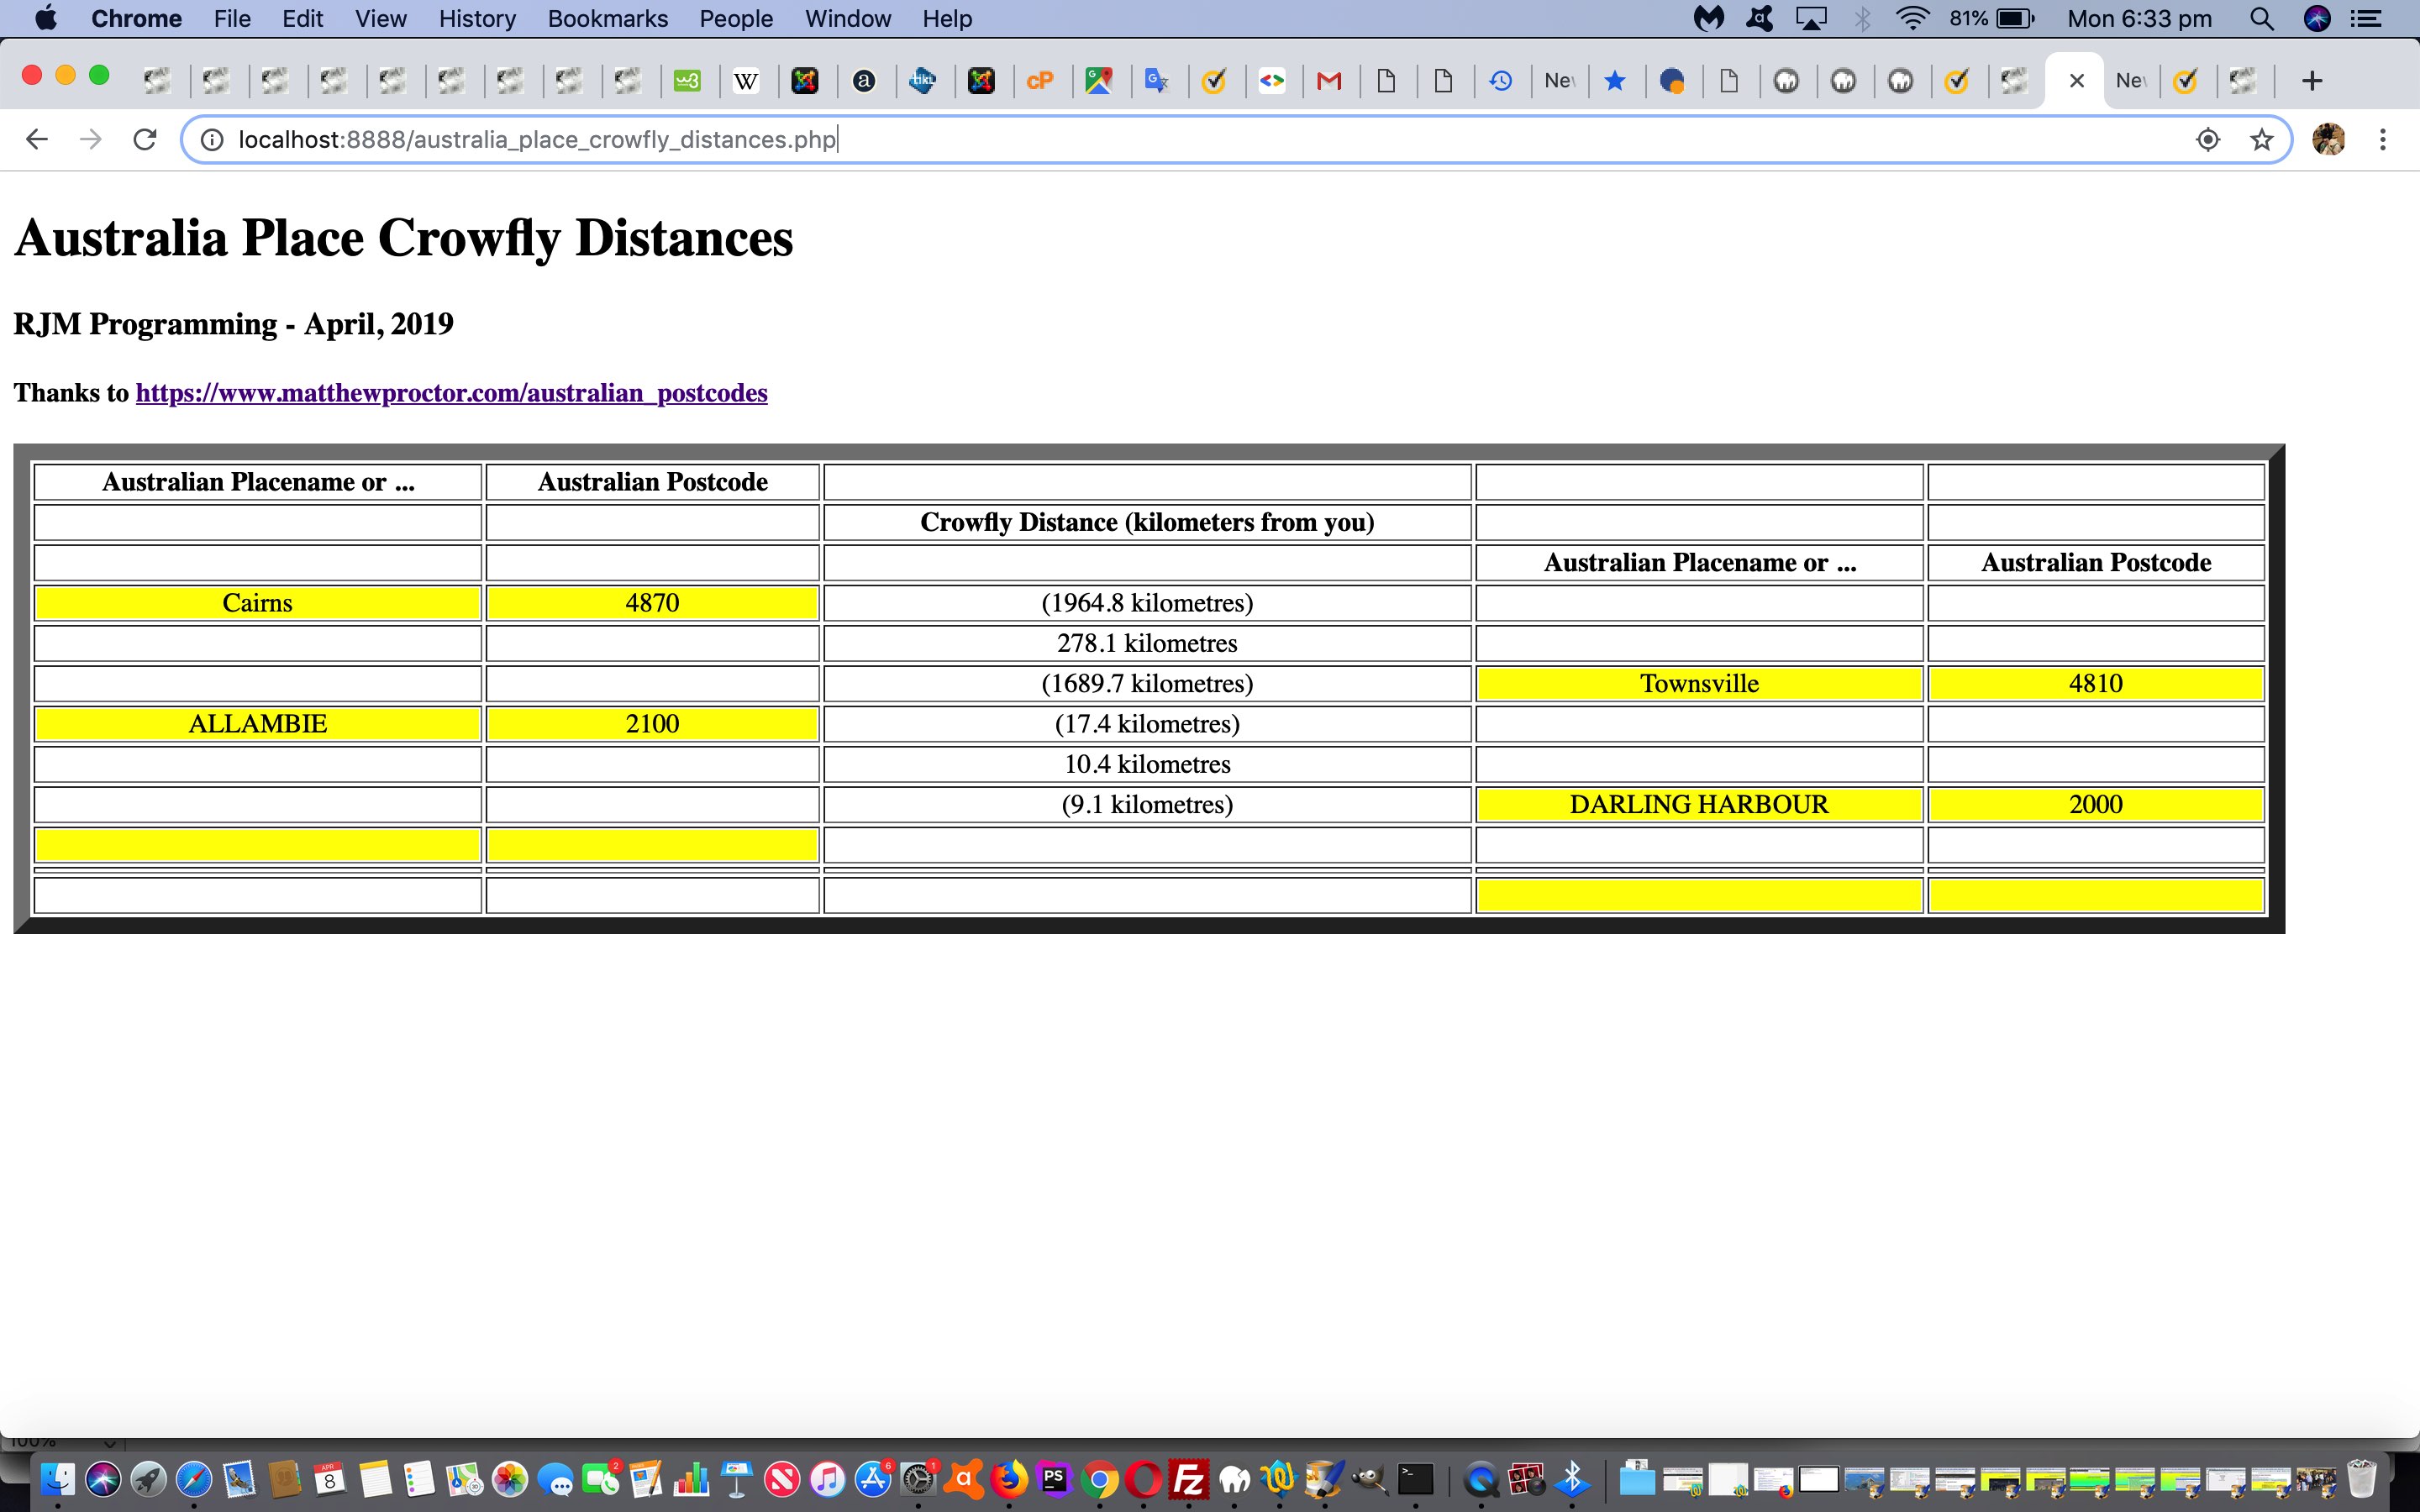Select the postcode 2100 cell
Screen dimensions: 2420x1512
652,724
